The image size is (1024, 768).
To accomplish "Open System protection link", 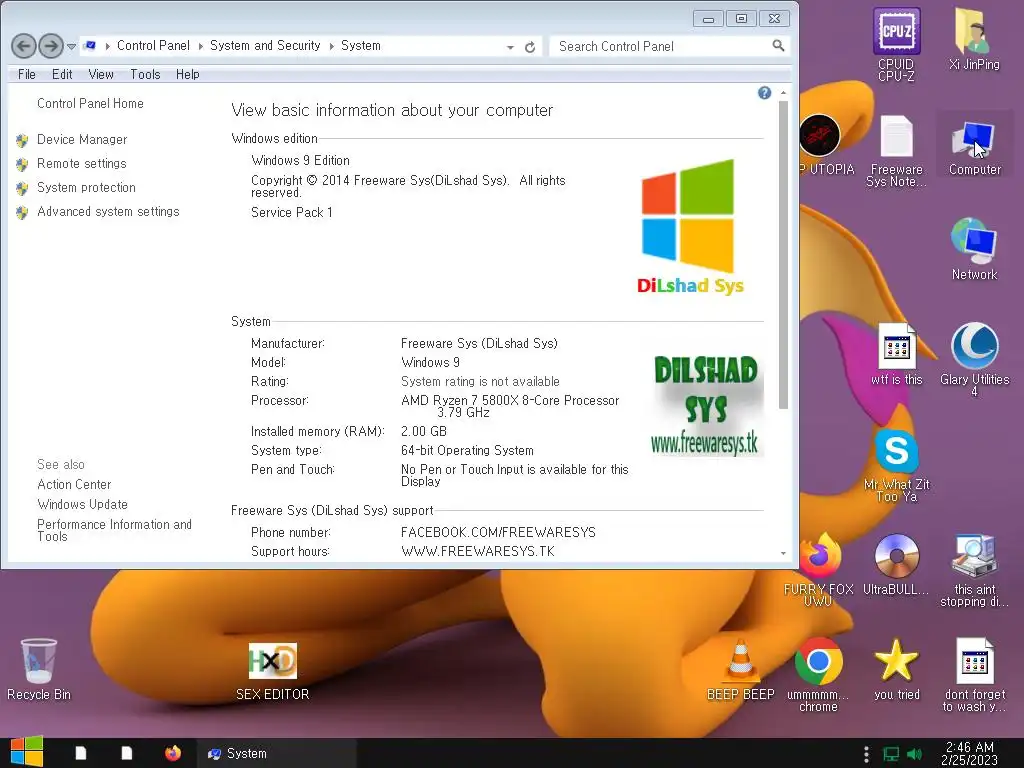I will (x=86, y=187).
